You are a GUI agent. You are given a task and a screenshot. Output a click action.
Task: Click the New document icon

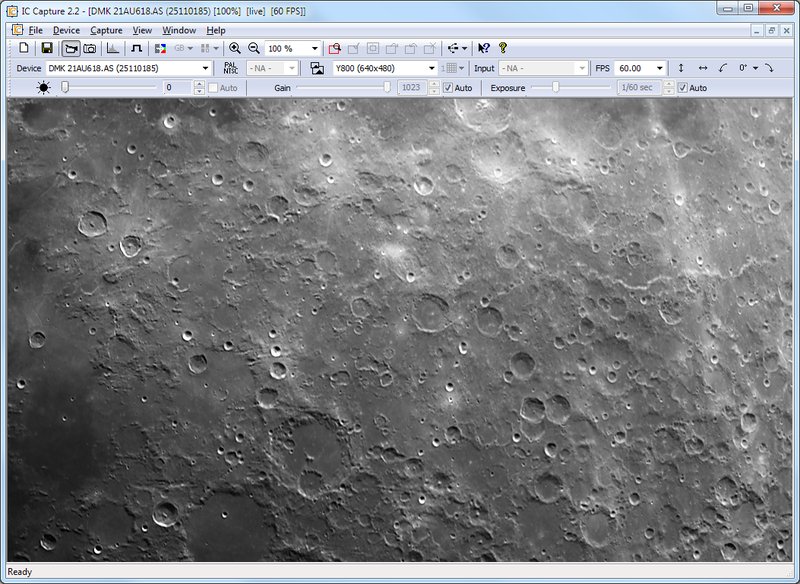[x=24, y=48]
